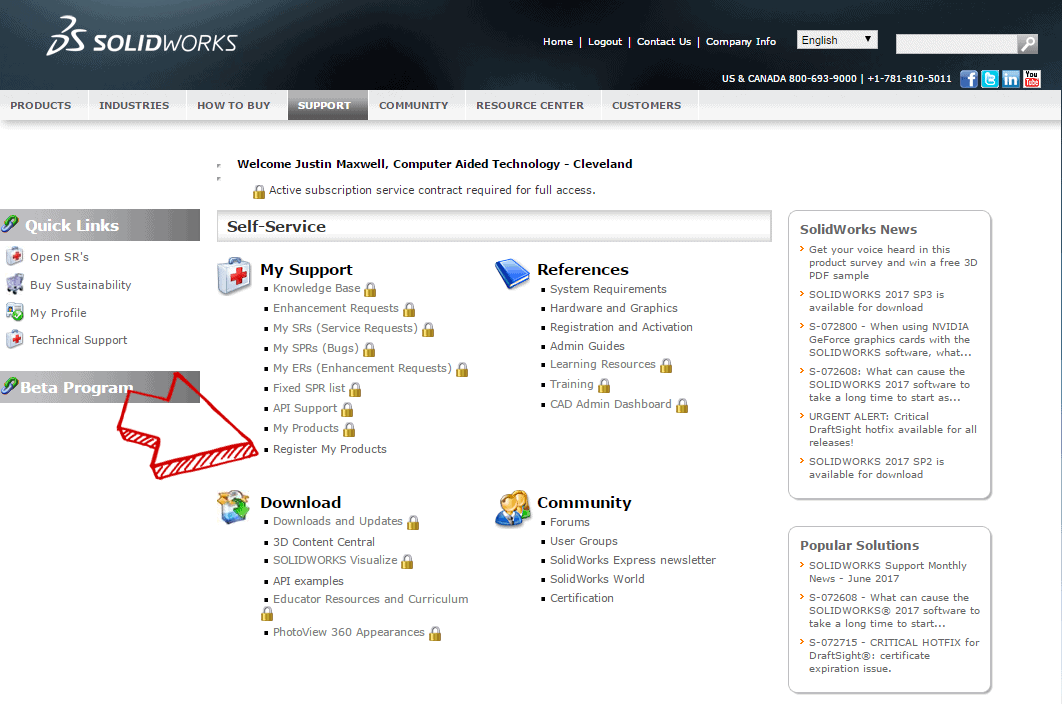
Task: Click the Contact Us link
Action: pos(664,41)
